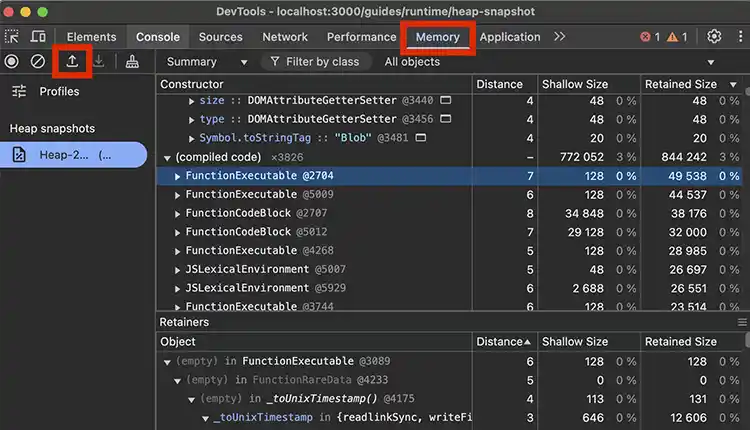
Task: Open DevTools settings gear
Action: click(714, 37)
